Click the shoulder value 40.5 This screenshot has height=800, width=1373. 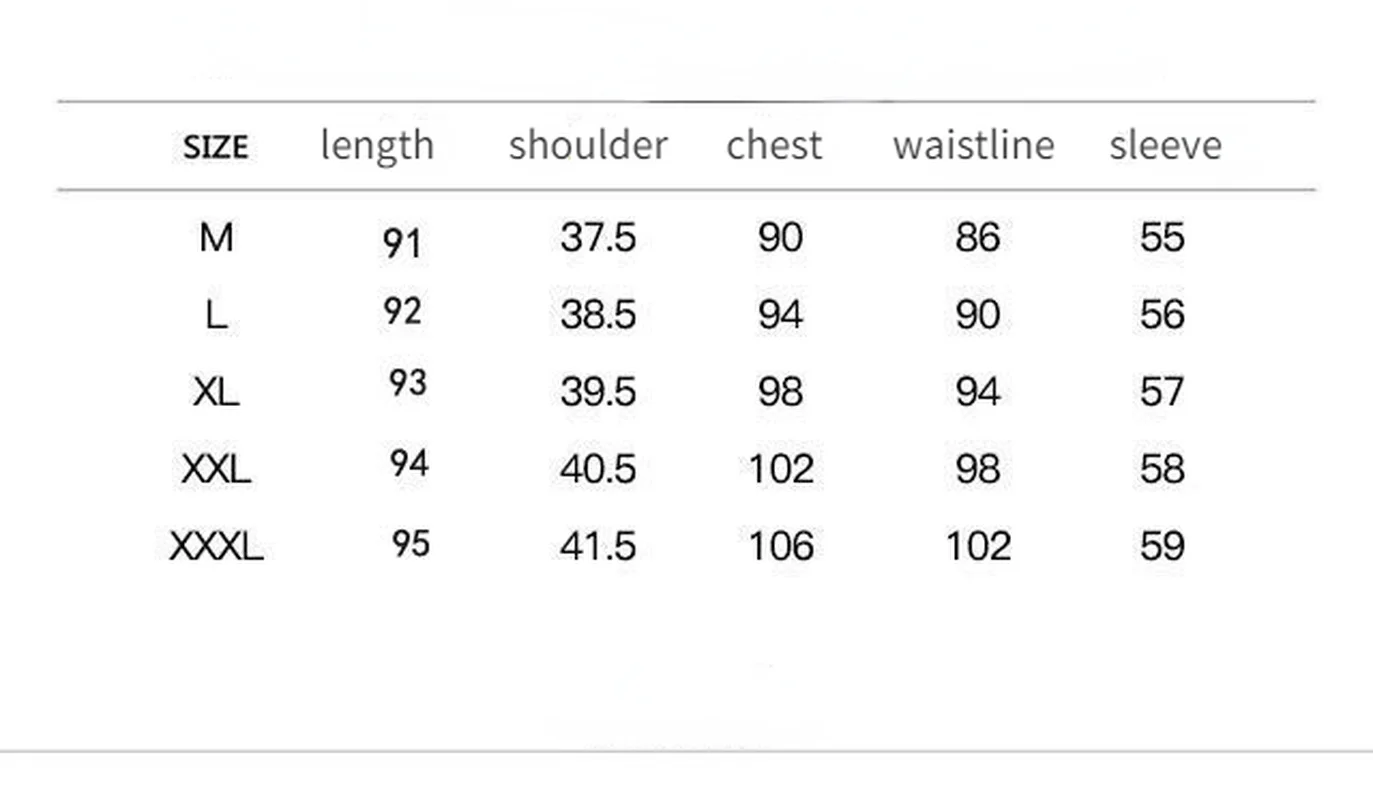pyautogui.click(x=598, y=469)
